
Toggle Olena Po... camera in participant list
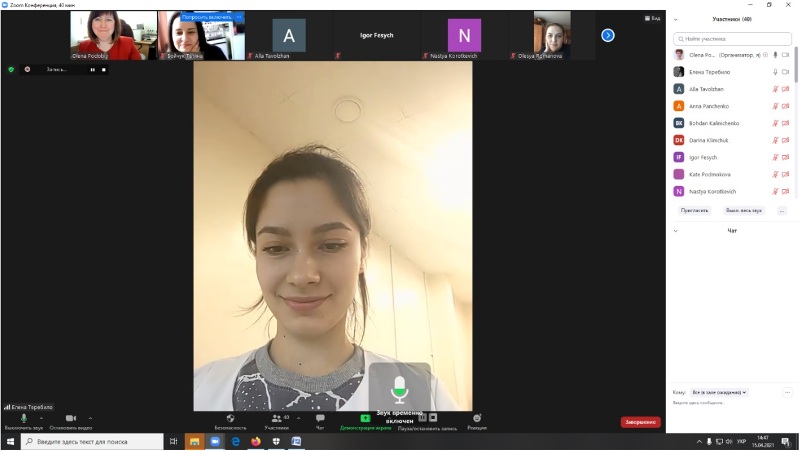785,55
